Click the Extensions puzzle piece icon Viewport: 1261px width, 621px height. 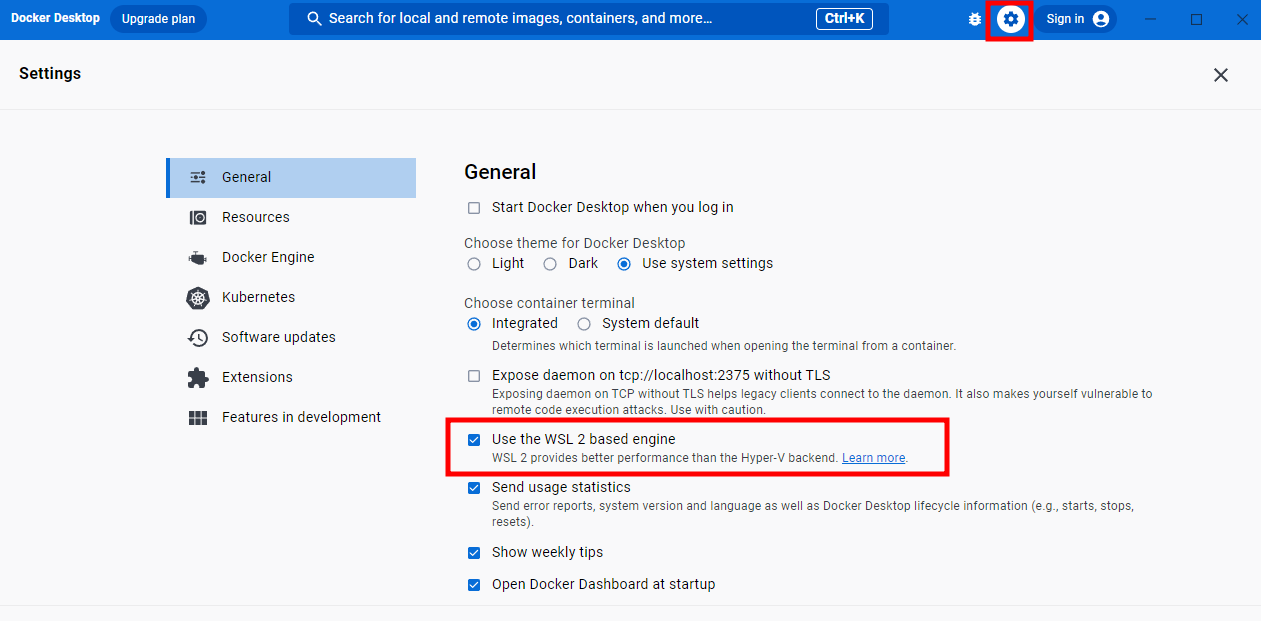198,377
